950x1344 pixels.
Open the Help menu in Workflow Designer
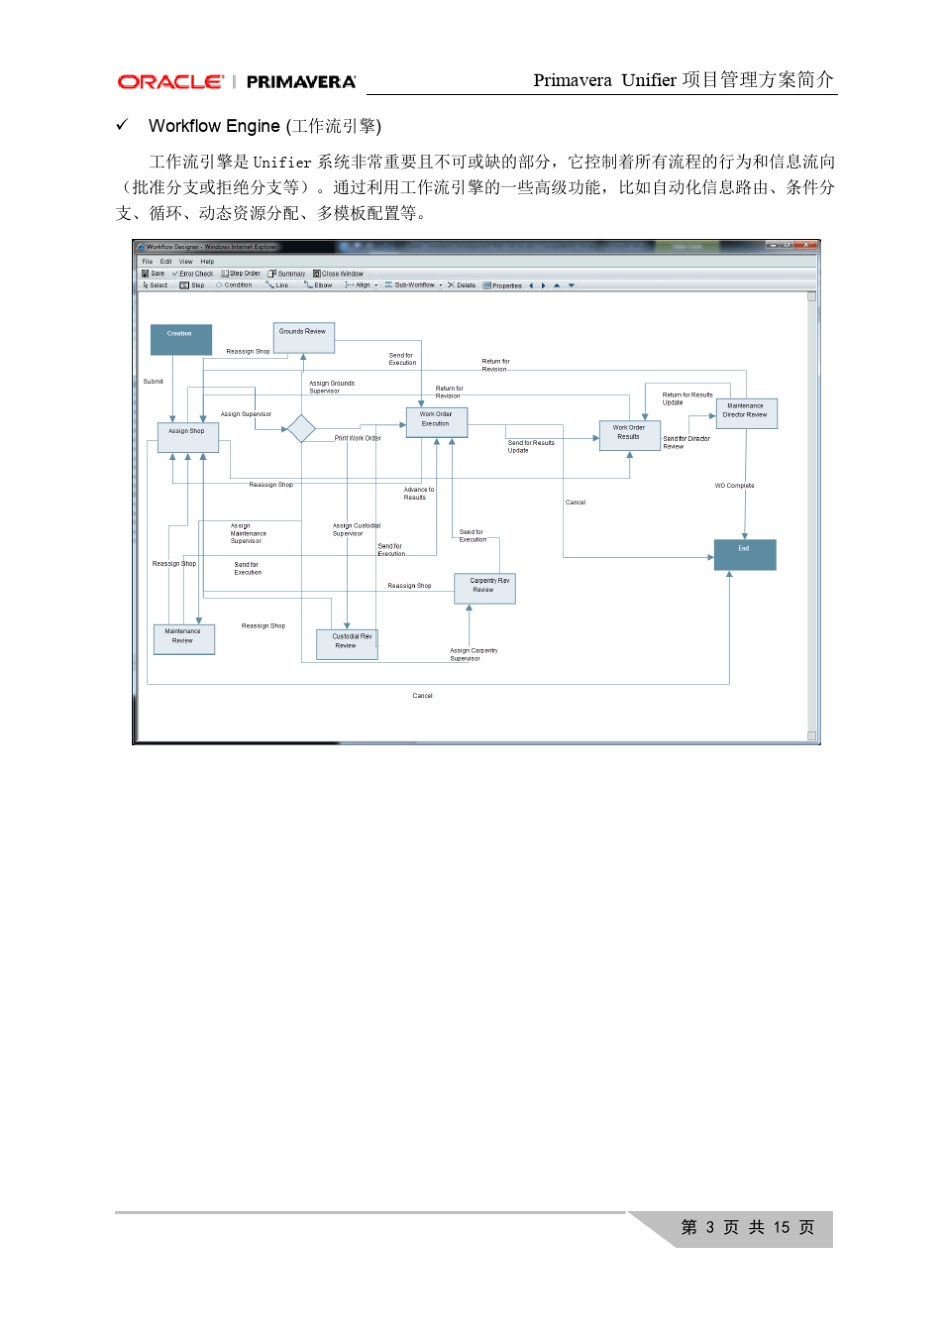pos(207,262)
